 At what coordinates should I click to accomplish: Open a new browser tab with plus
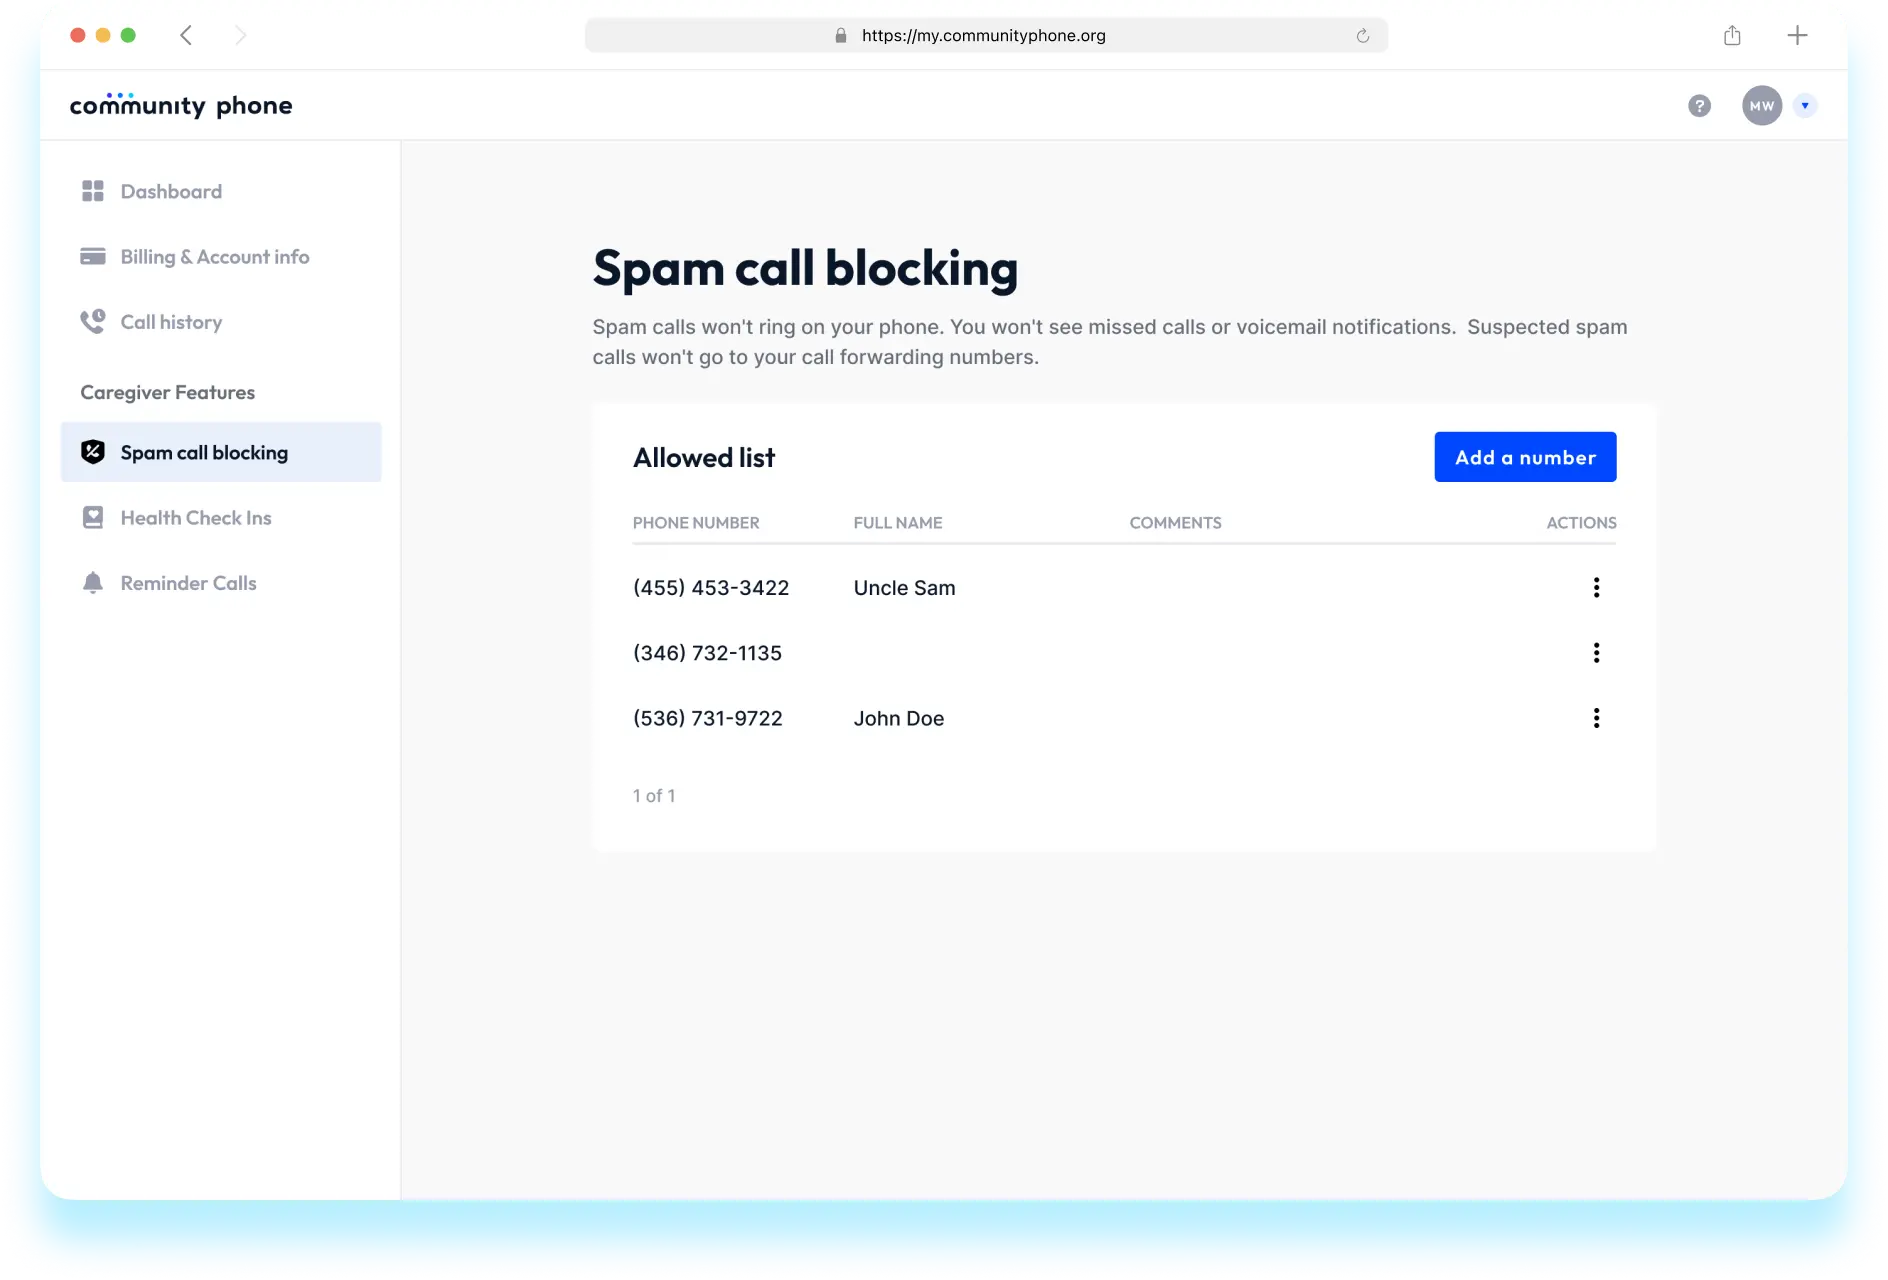click(1797, 36)
